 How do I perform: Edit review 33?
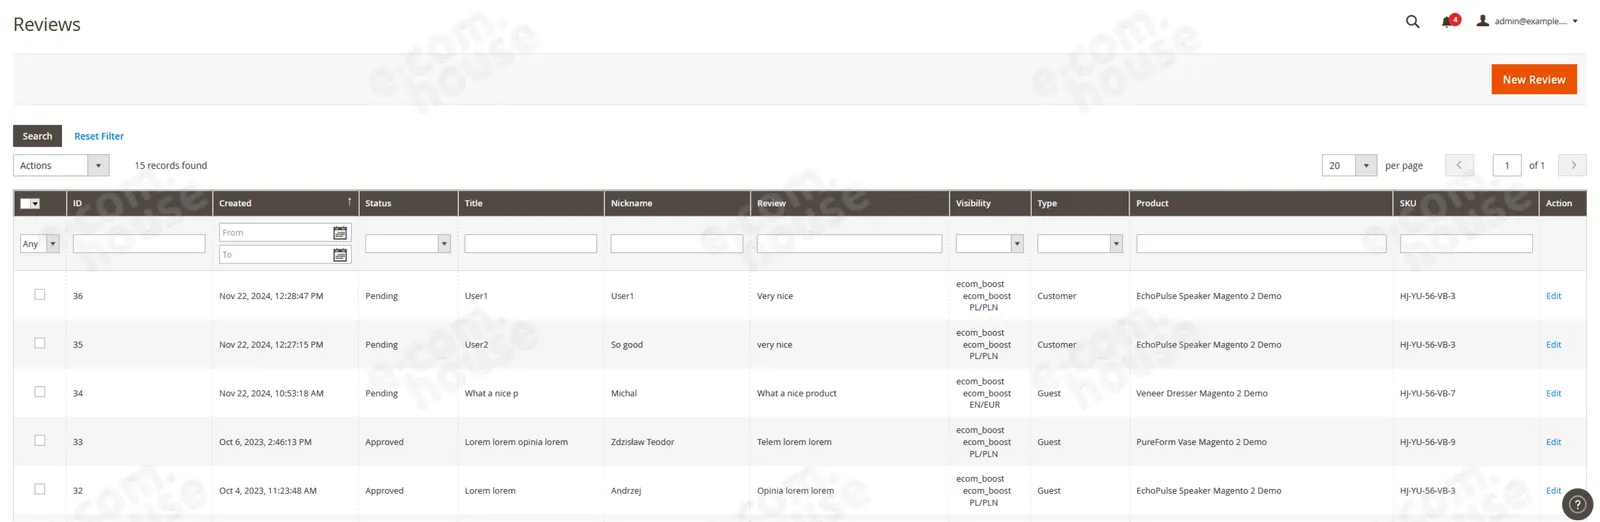[x=1553, y=442]
